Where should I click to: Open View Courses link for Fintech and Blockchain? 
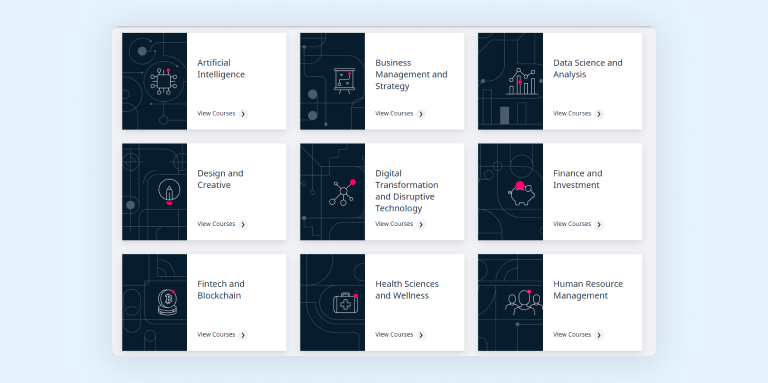[x=216, y=335]
